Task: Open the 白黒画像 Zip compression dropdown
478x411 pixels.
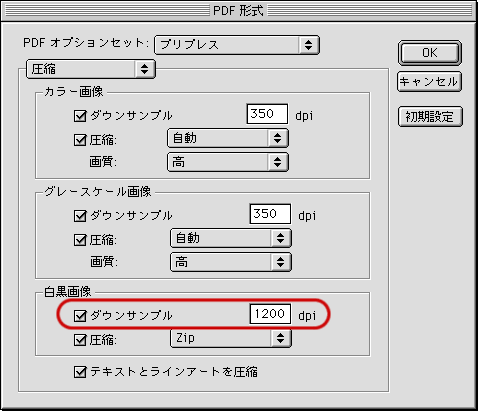Action: [x=231, y=338]
